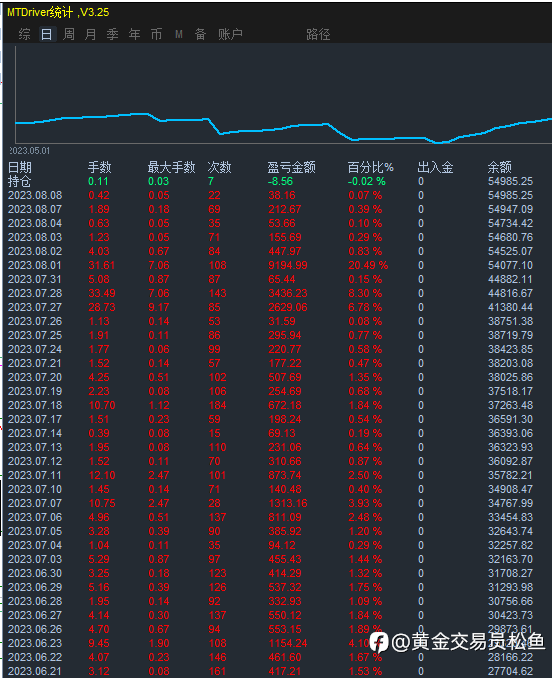552x678 pixels.
Task: Select the 2023.07.19 date row
Action: pos(35,391)
